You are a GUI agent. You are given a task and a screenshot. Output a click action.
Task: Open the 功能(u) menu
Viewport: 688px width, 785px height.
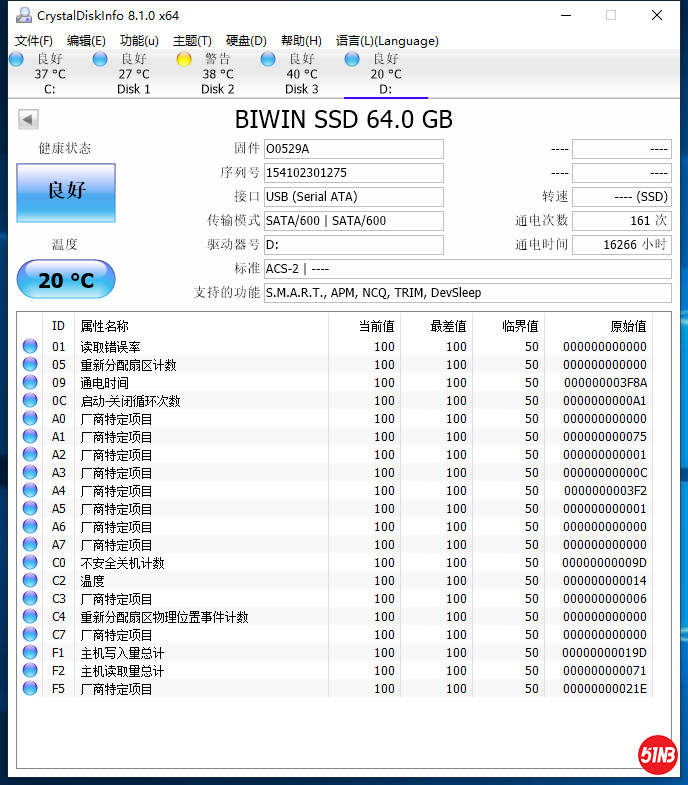[x=139, y=41]
